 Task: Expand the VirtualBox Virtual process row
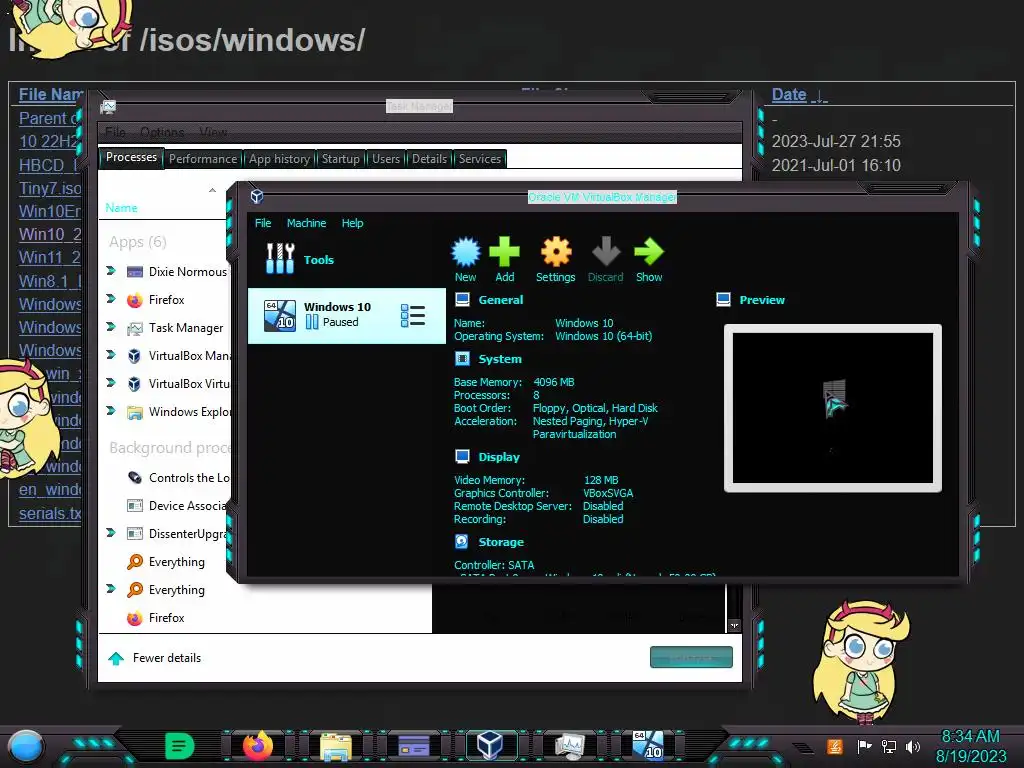(111, 383)
